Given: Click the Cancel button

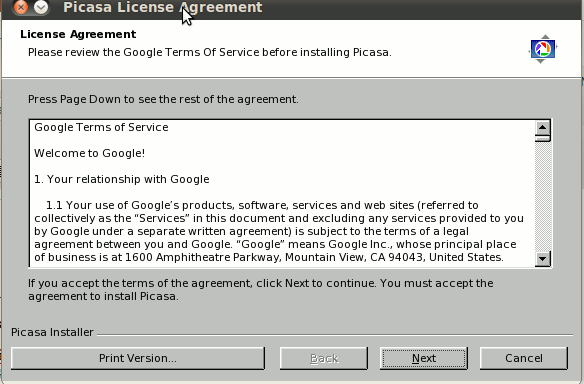Looking at the screenshot, I should coord(524,358).
